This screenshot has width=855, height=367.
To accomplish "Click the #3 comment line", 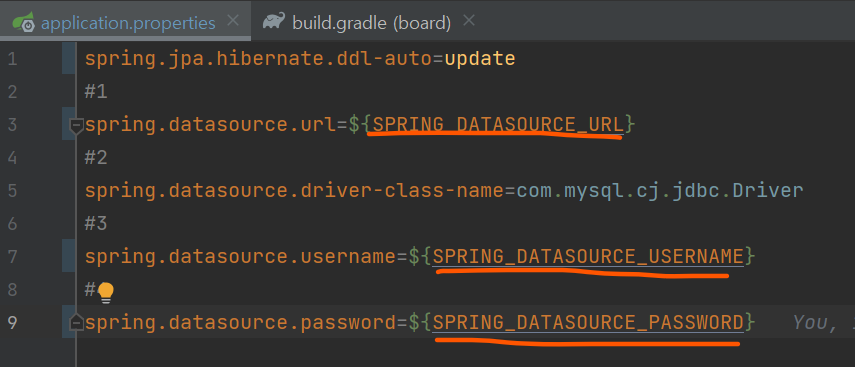I will pos(96,224).
